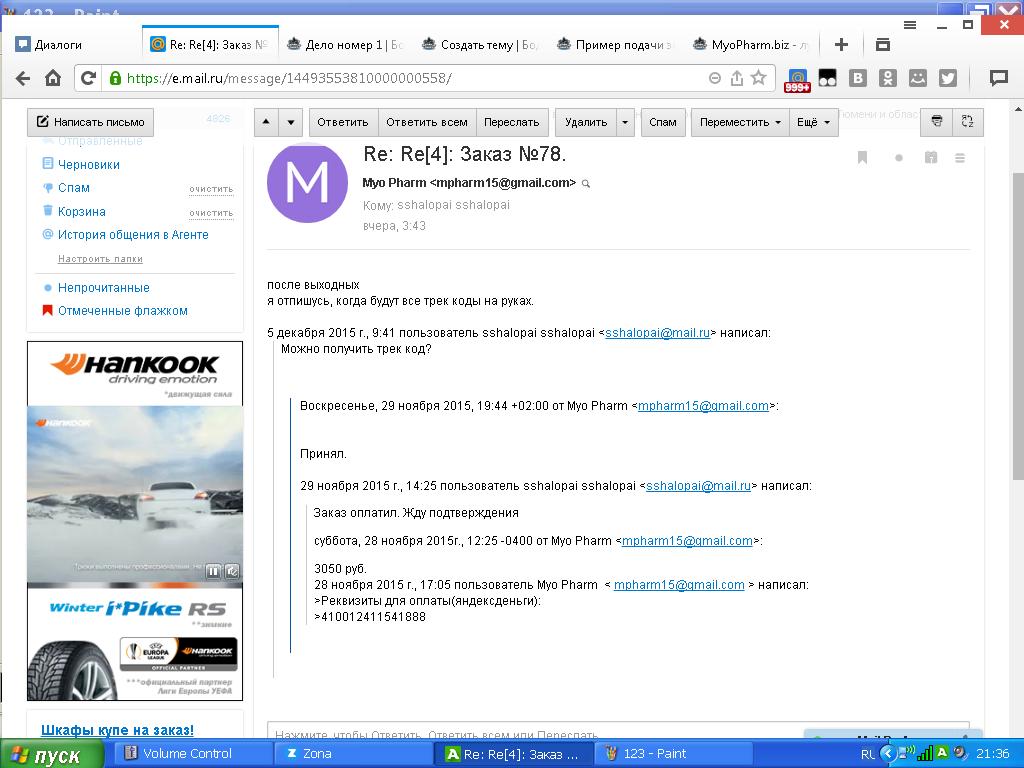Viewport: 1024px width, 768px height.
Task: Expand the arrow next to Удалить
Action: coord(625,122)
